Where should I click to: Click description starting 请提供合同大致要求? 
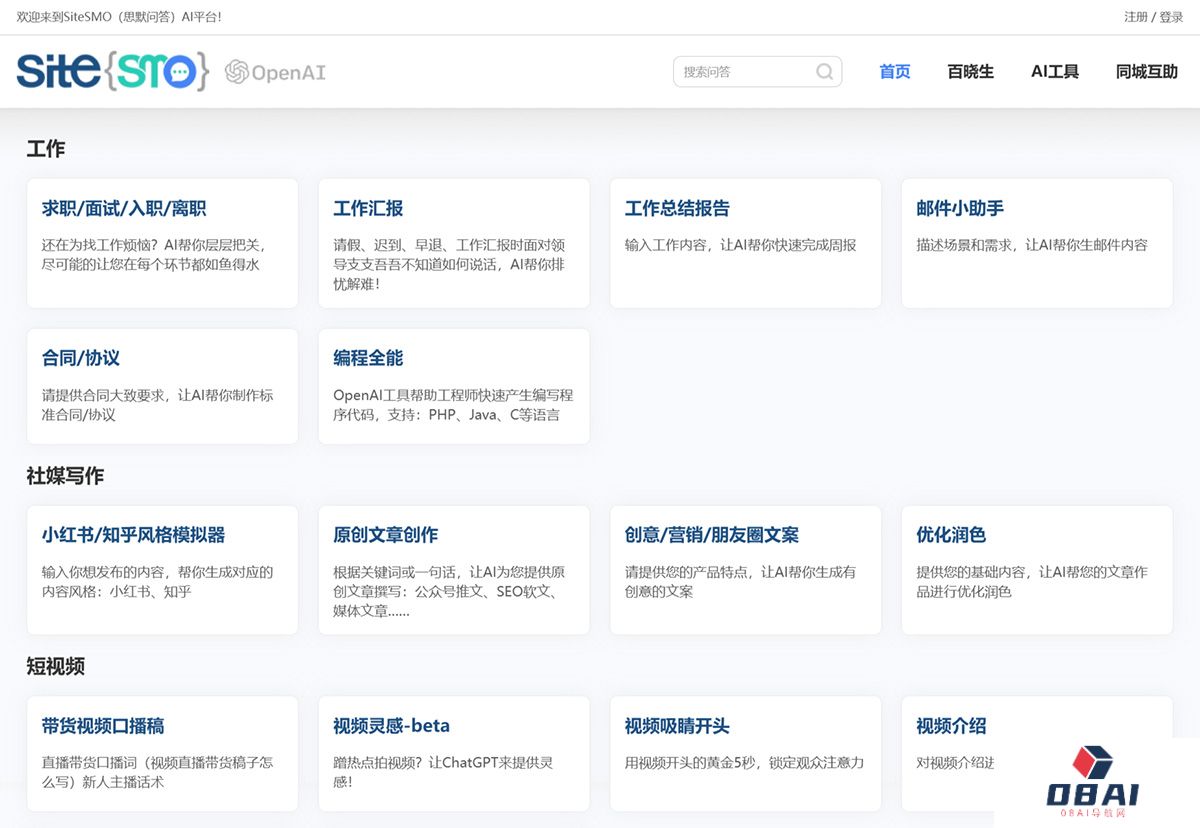pos(157,405)
